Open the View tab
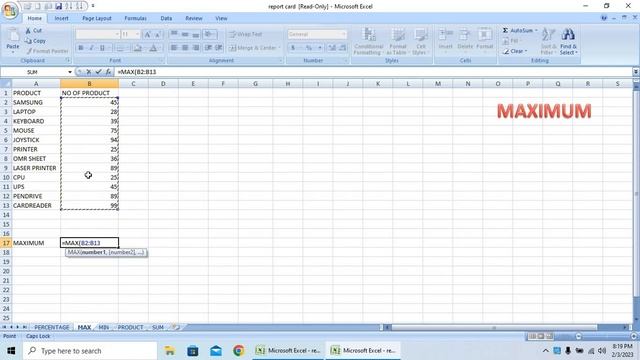Screen dimensions: 640x360 point(221,18)
